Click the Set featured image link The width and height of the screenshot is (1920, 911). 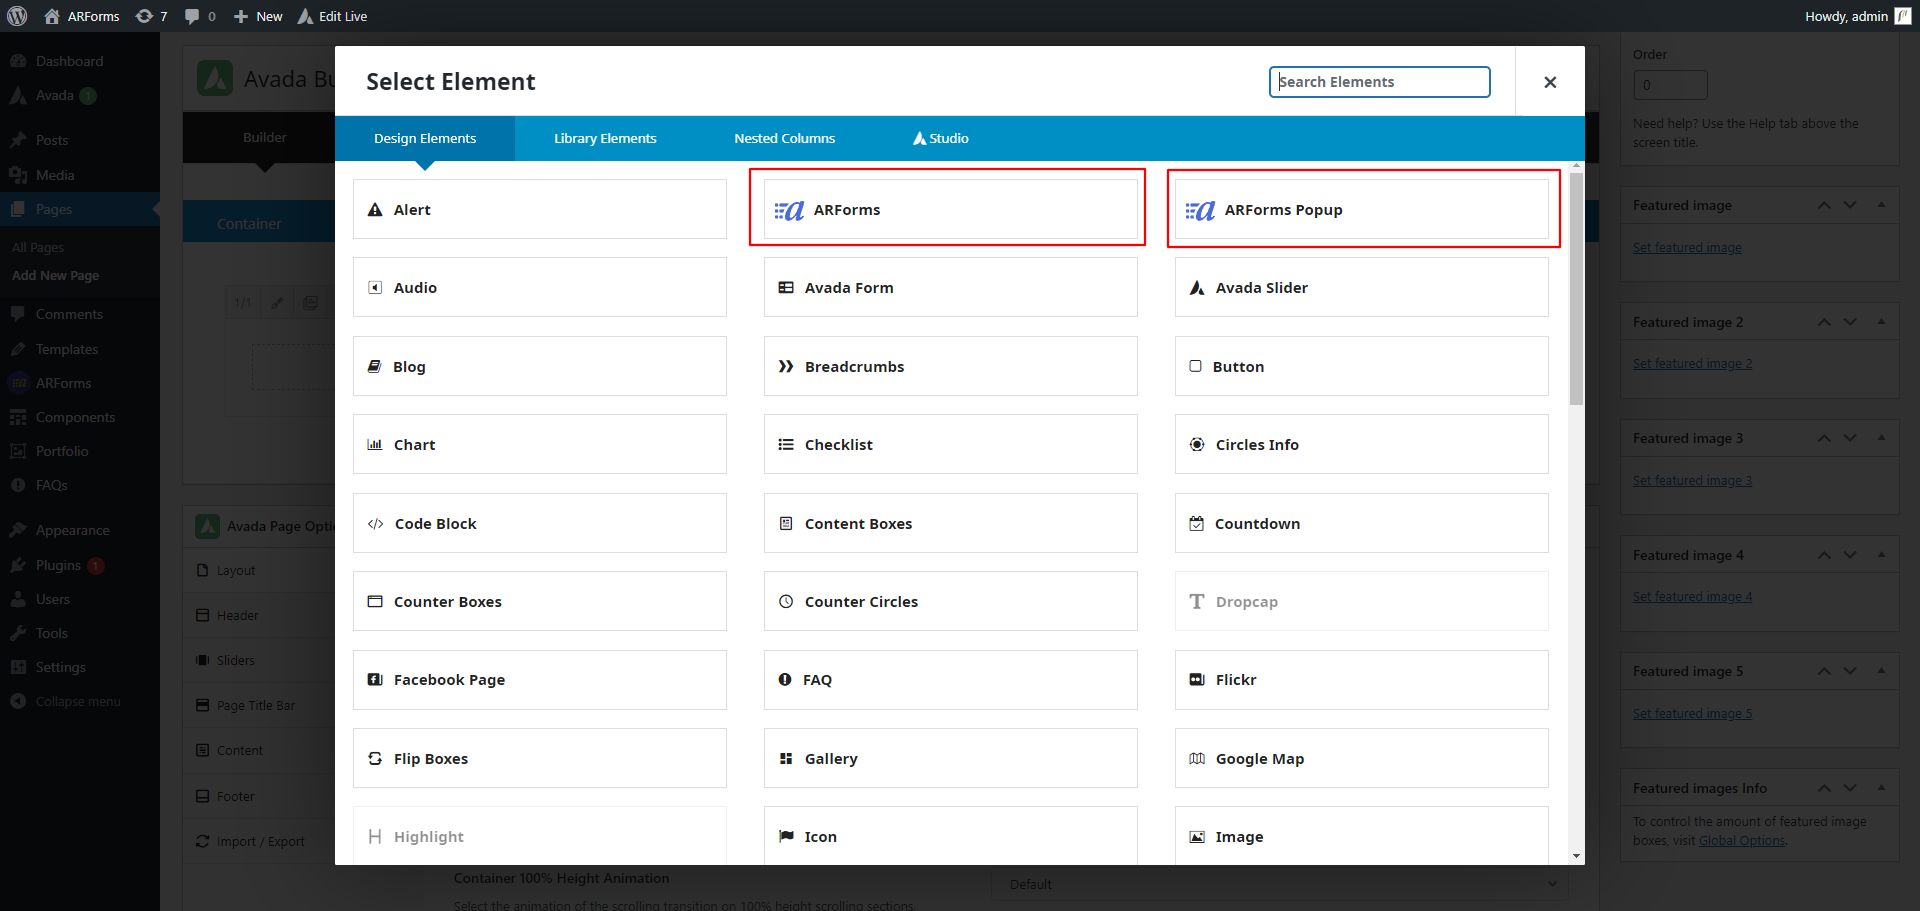coord(1686,248)
